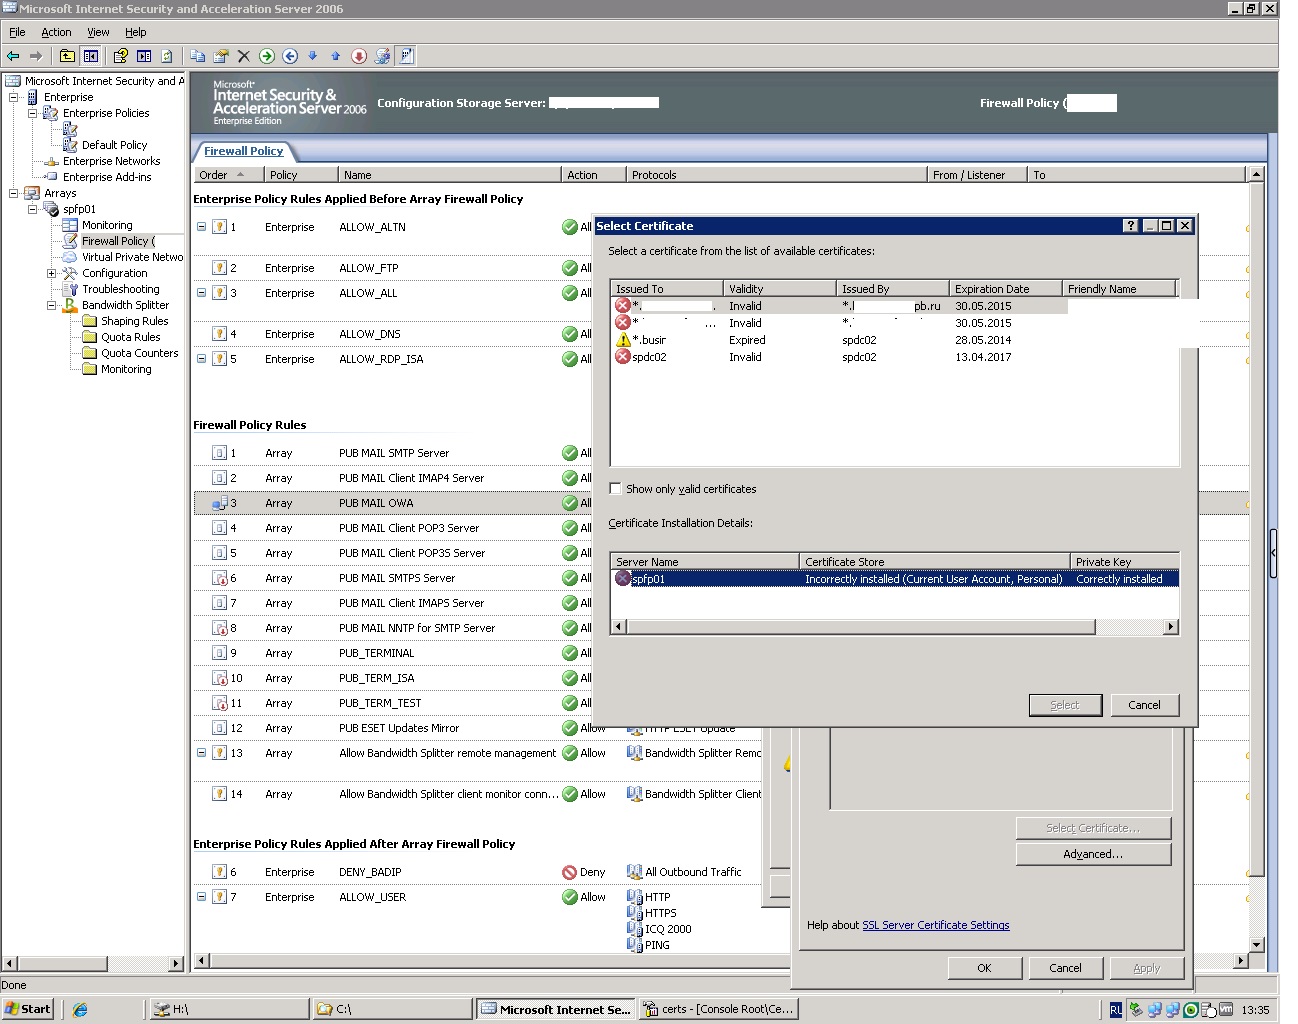Click the Name column header
Image resolution: width=1298 pixels, height=1024 pixels.
click(x=449, y=175)
